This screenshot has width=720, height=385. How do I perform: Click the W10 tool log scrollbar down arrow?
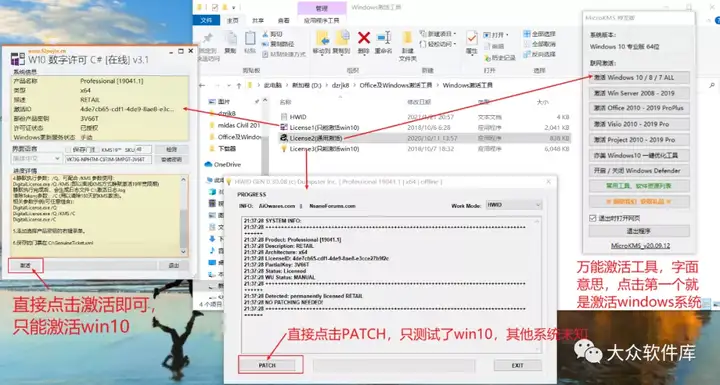184,252
